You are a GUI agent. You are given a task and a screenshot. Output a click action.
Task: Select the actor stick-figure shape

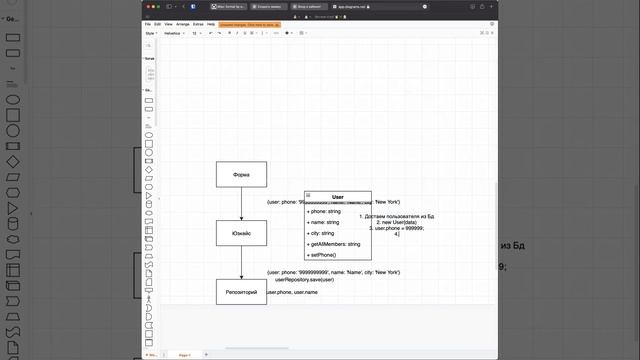click(x=149, y=299)
